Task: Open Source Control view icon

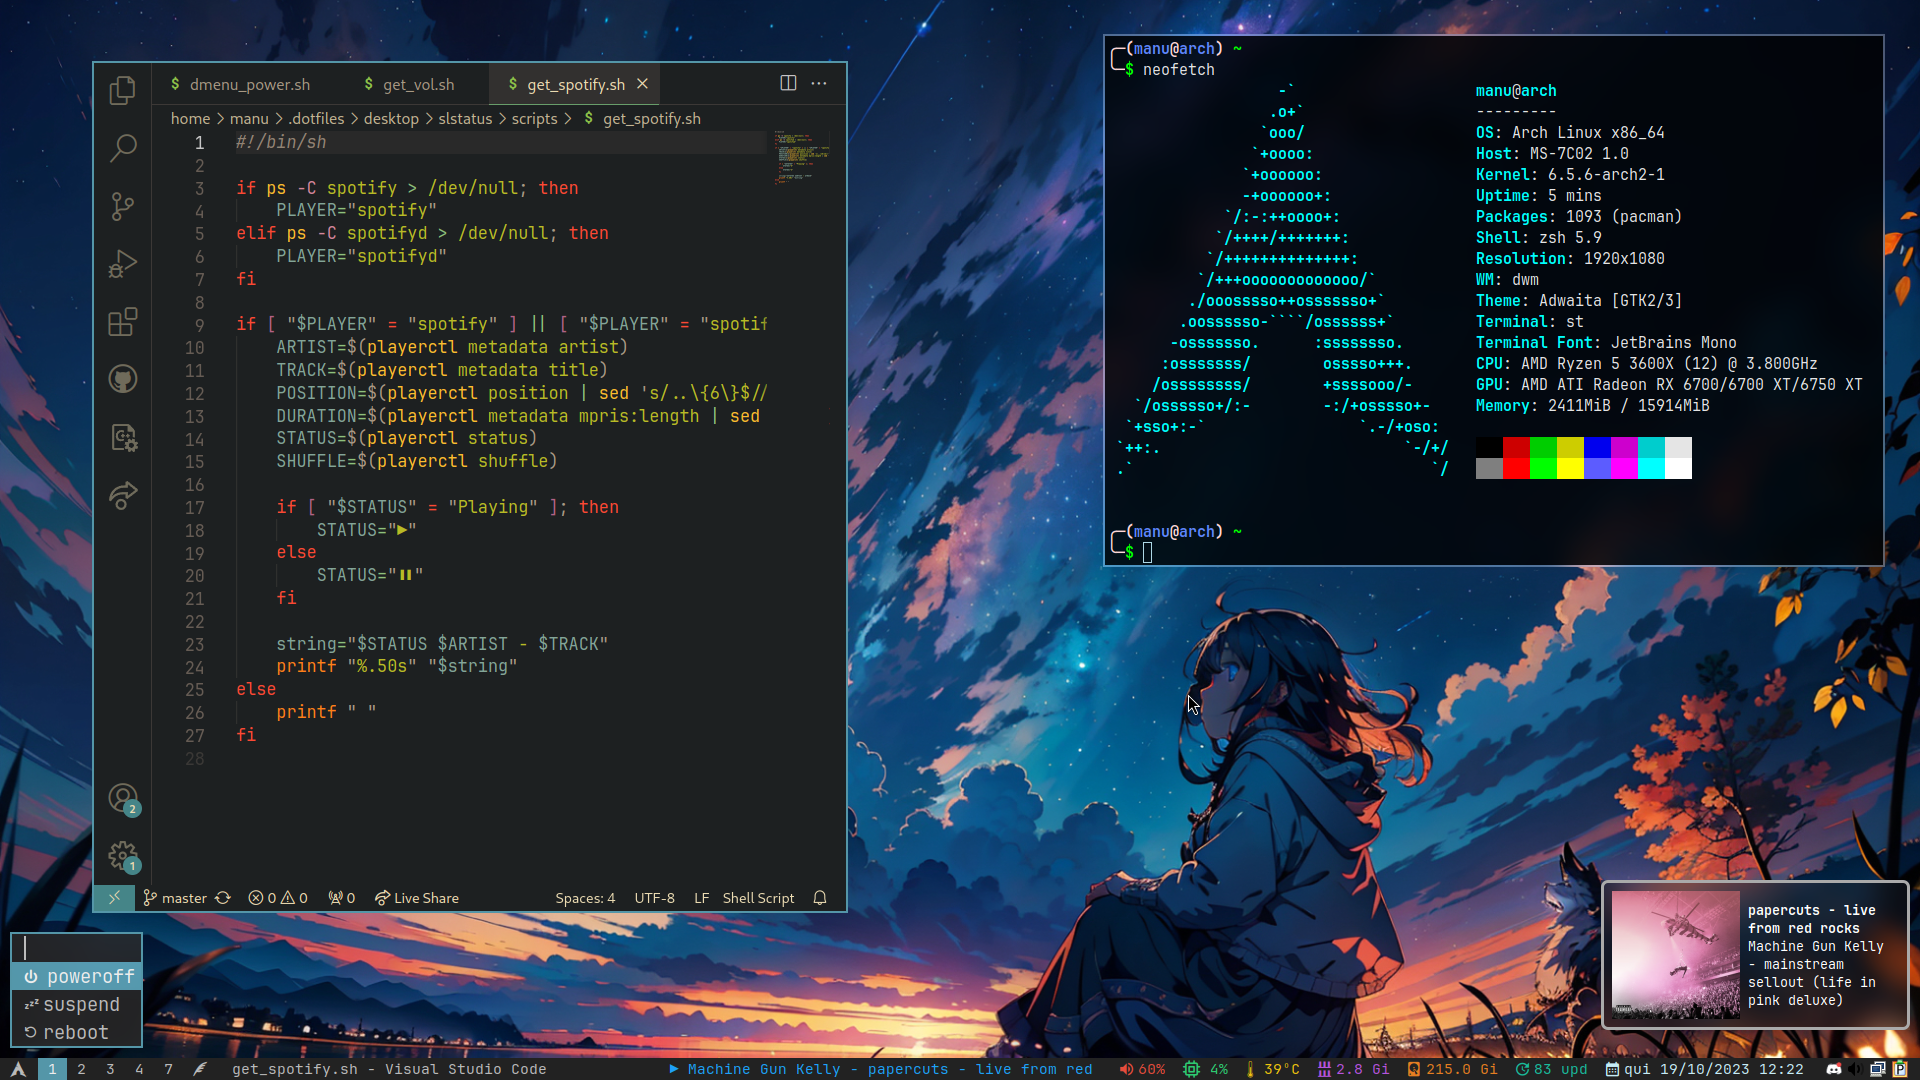Action: coord(122,206)
